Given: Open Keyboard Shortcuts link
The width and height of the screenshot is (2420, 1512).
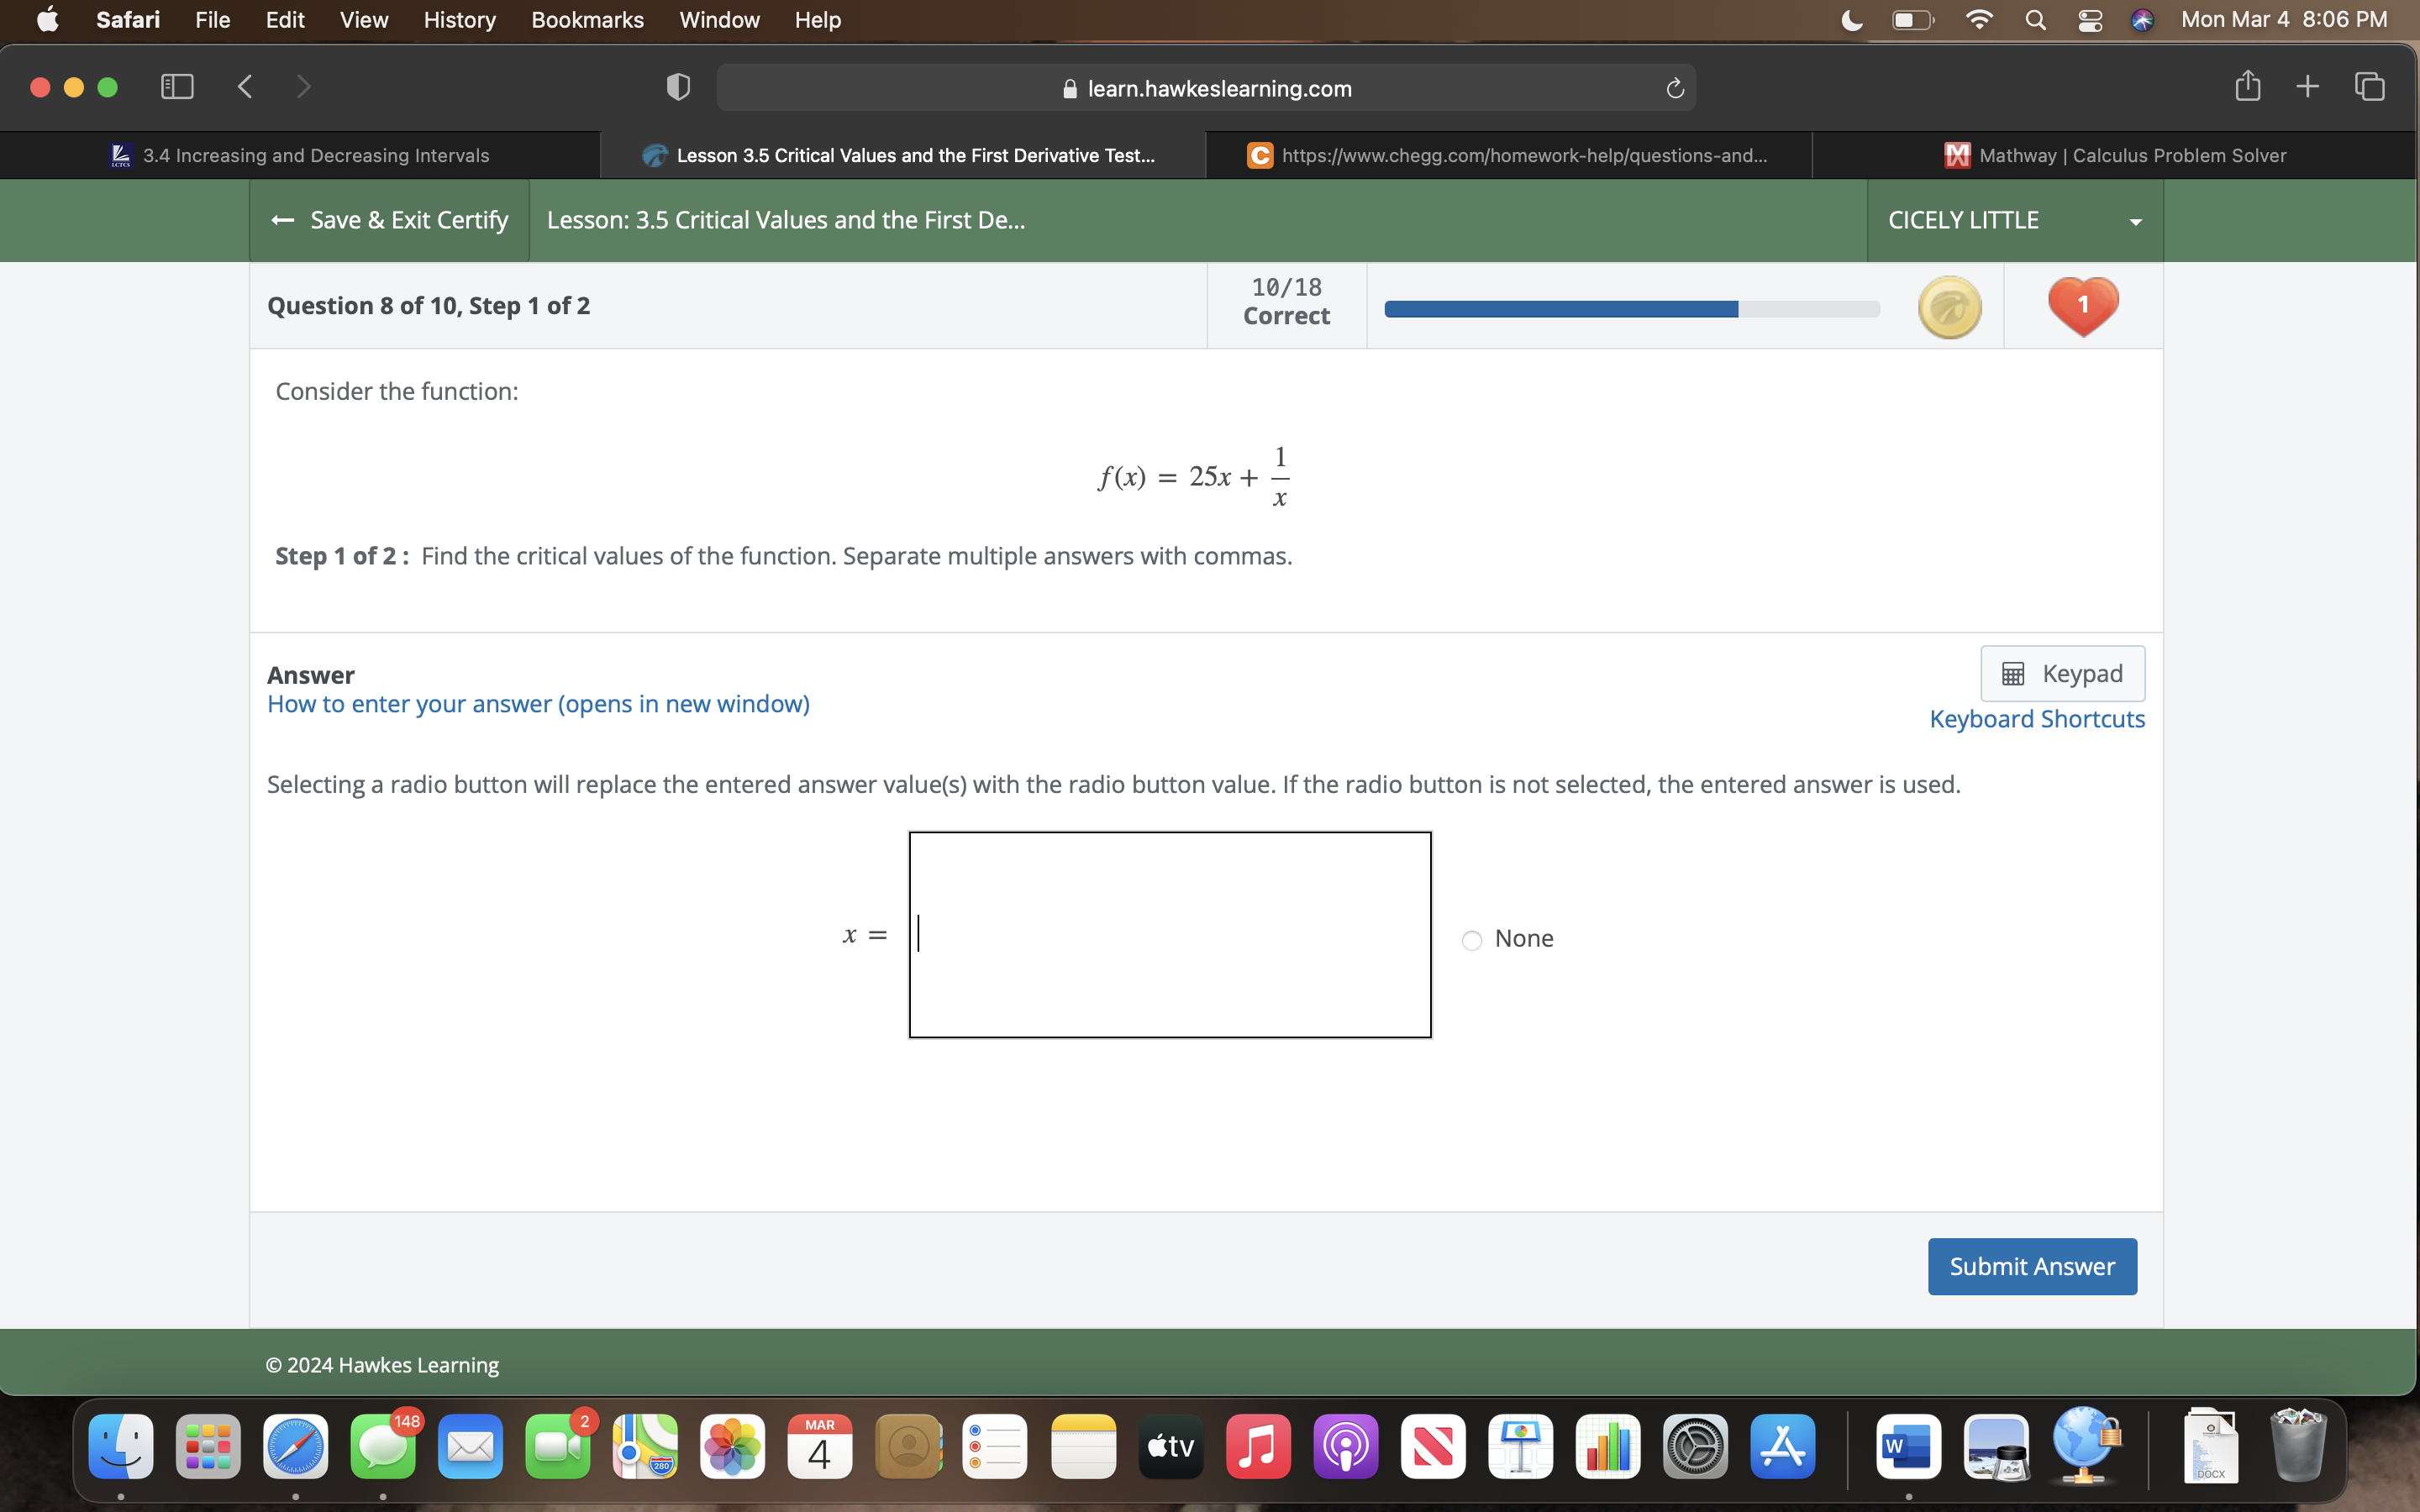Looking at the screenshot, I should (x=2038, y=719).
